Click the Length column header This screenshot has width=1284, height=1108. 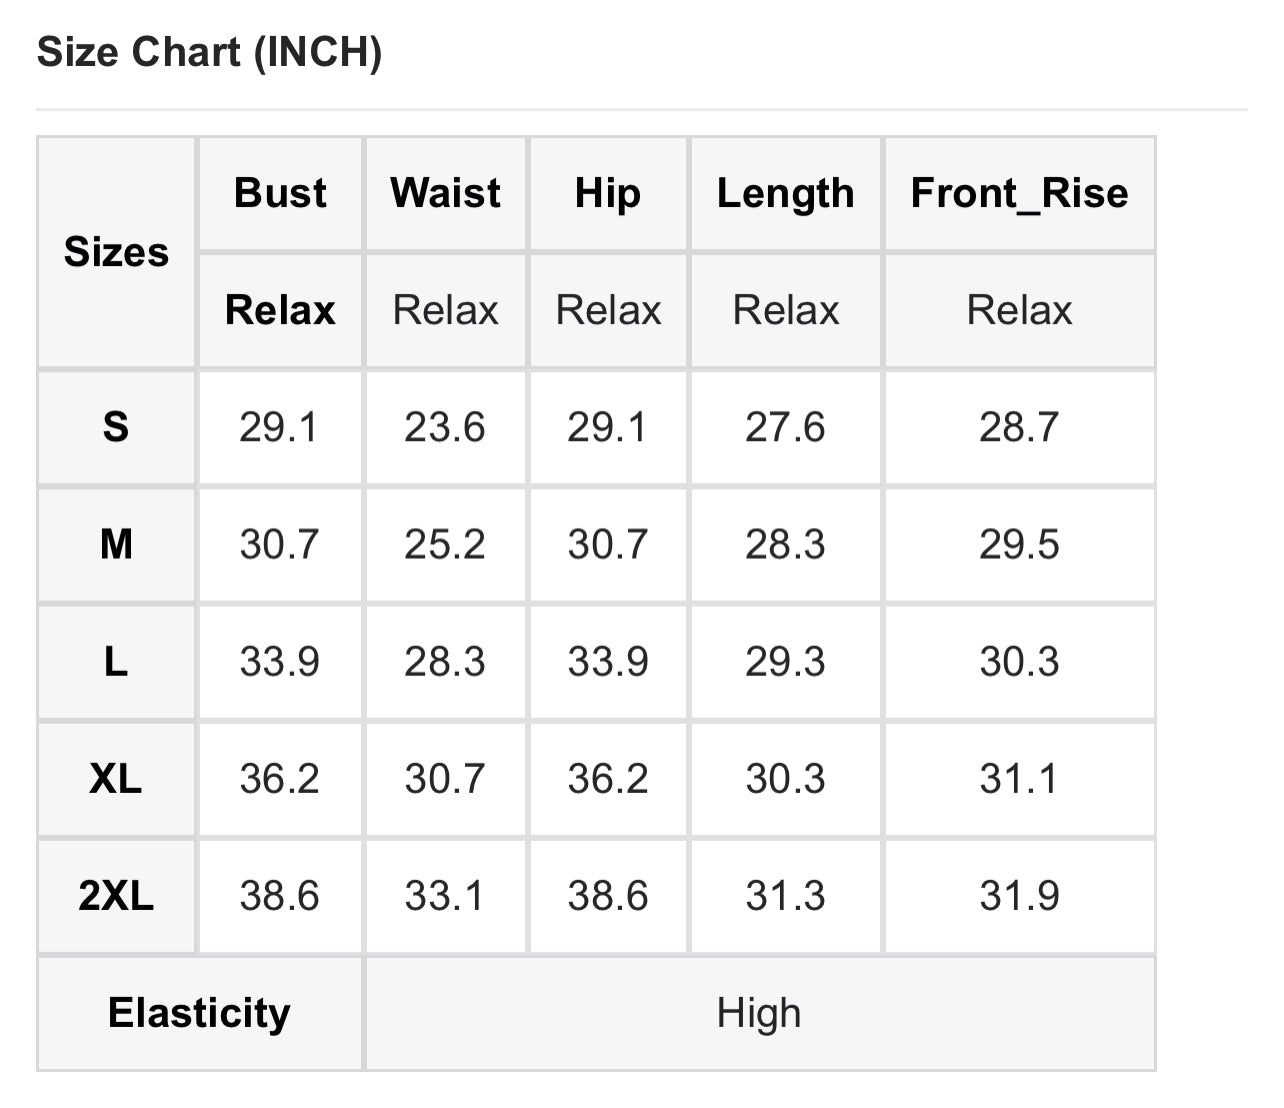tap(785, 193)
